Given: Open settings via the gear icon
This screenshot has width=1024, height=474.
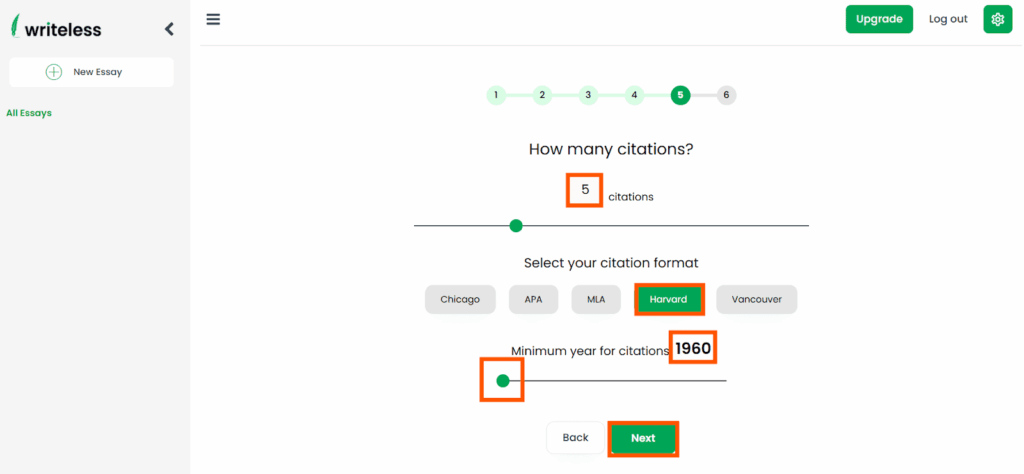Looking at the screenshot, I should (x=997, y=20).
